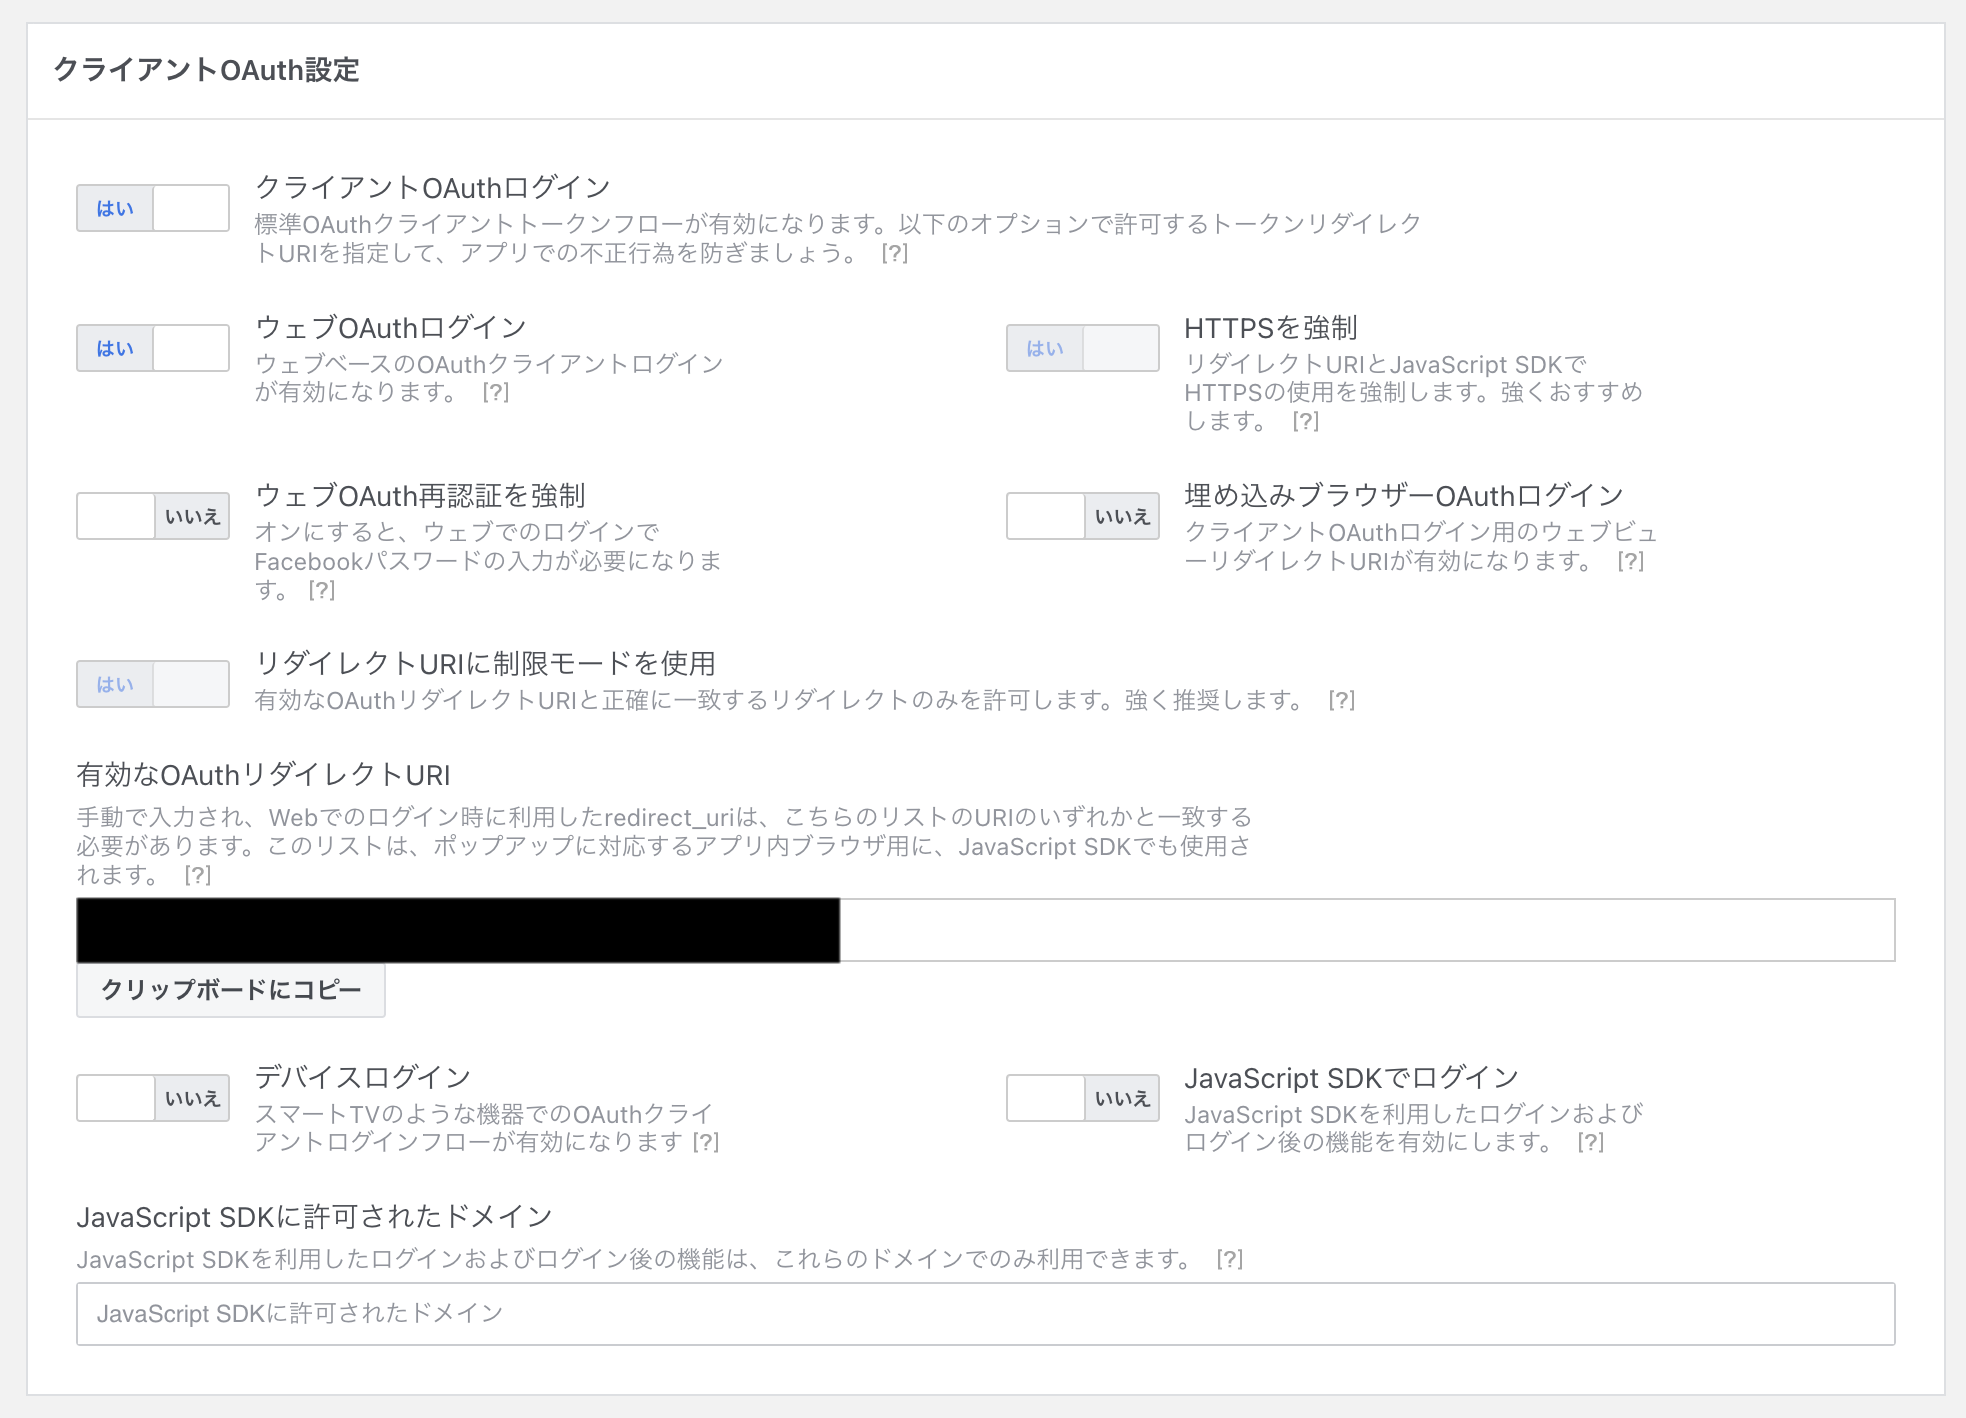The image size is (1966, 1418).
Task: Enable the デバイスログイン toggle
Action: (153, 1098)
